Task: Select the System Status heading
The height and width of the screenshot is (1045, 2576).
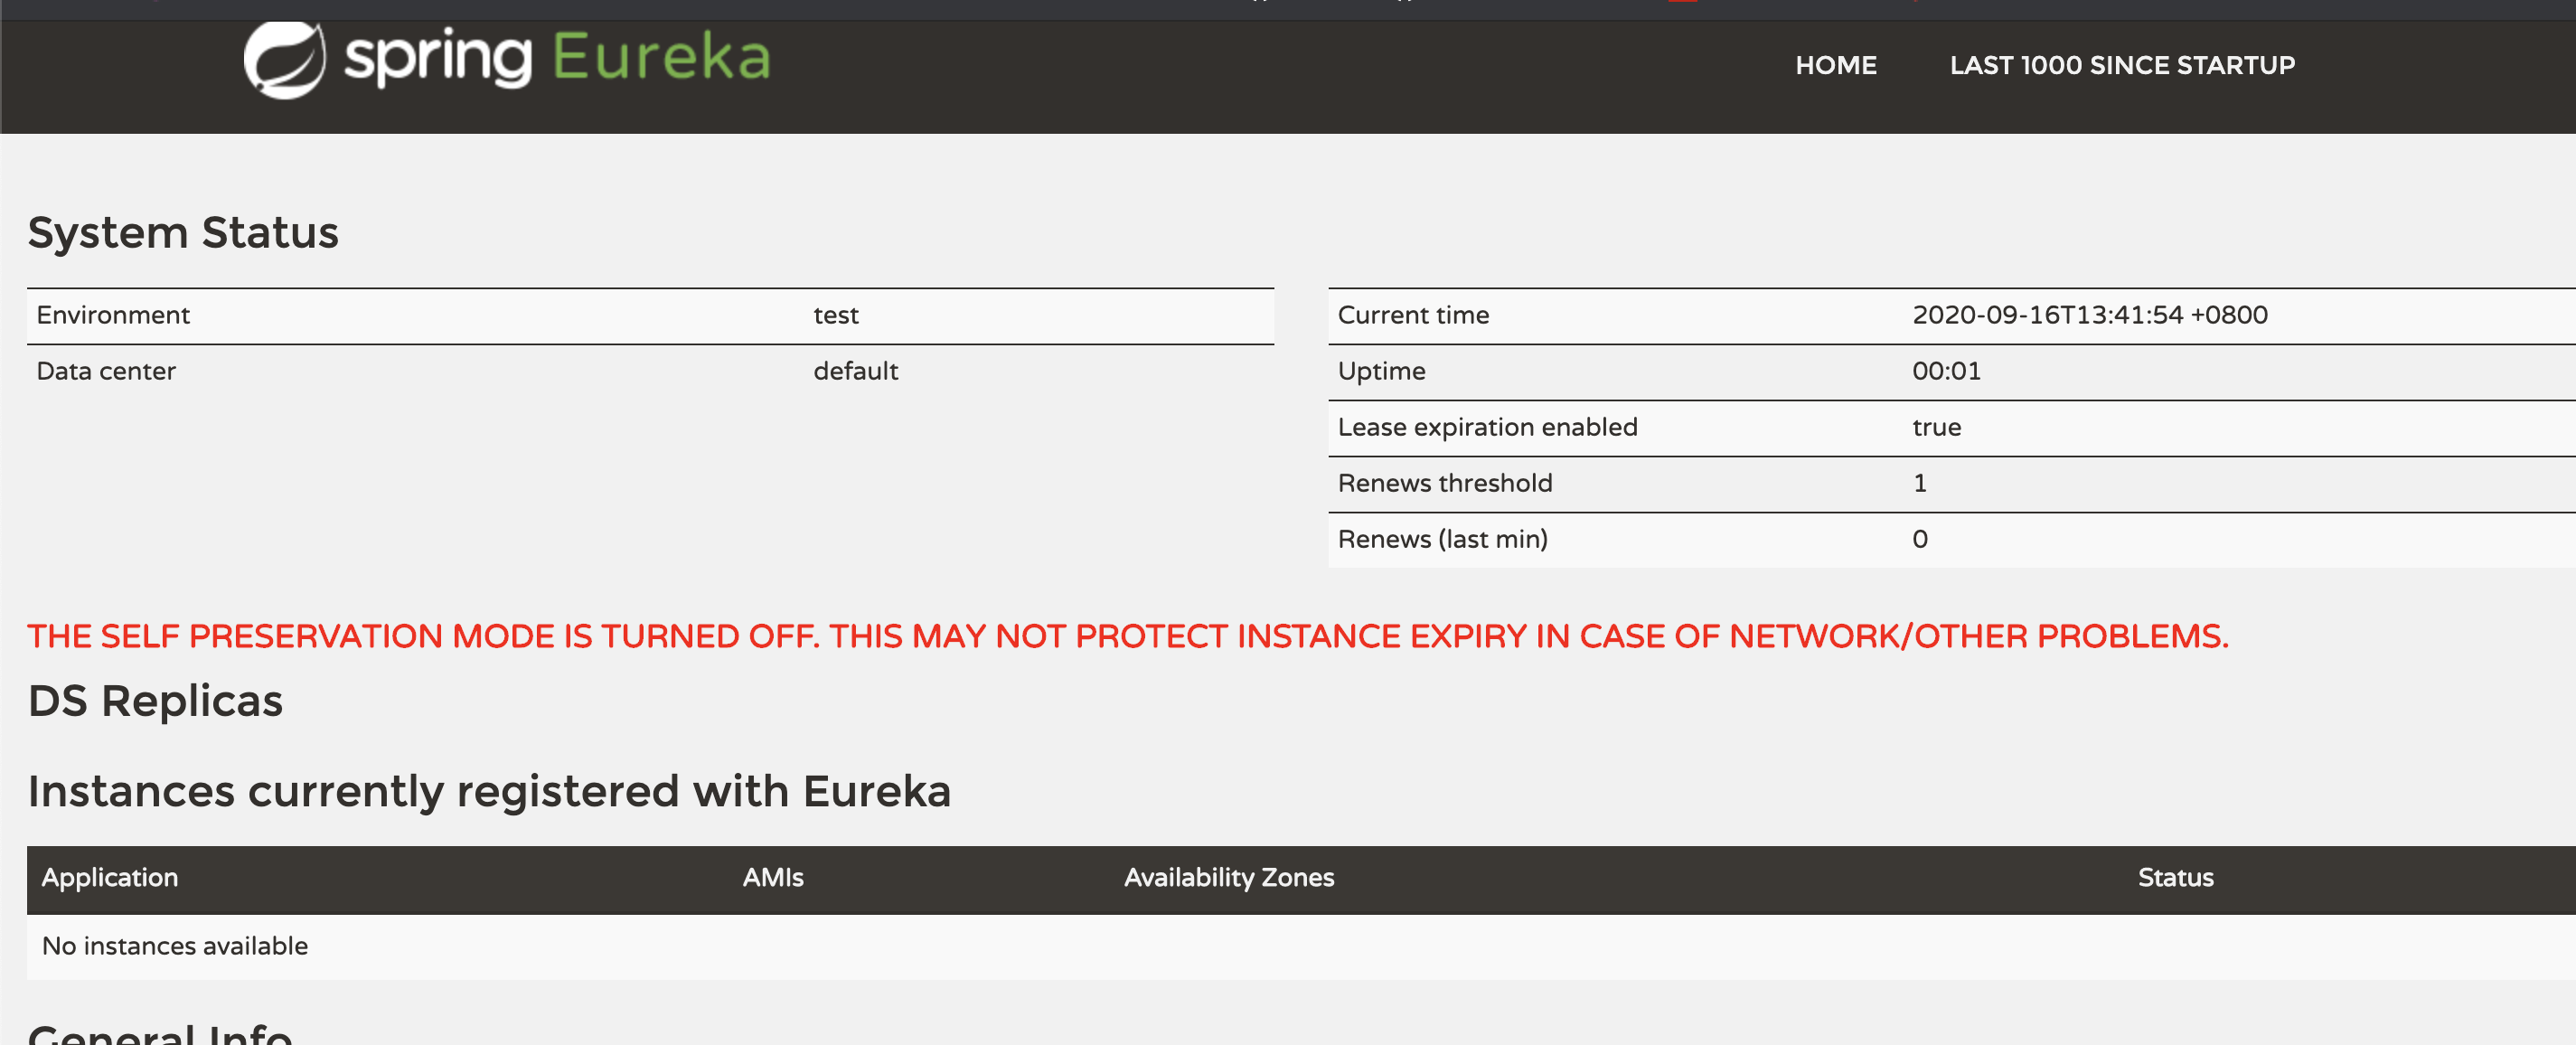Action: point(183,232)
